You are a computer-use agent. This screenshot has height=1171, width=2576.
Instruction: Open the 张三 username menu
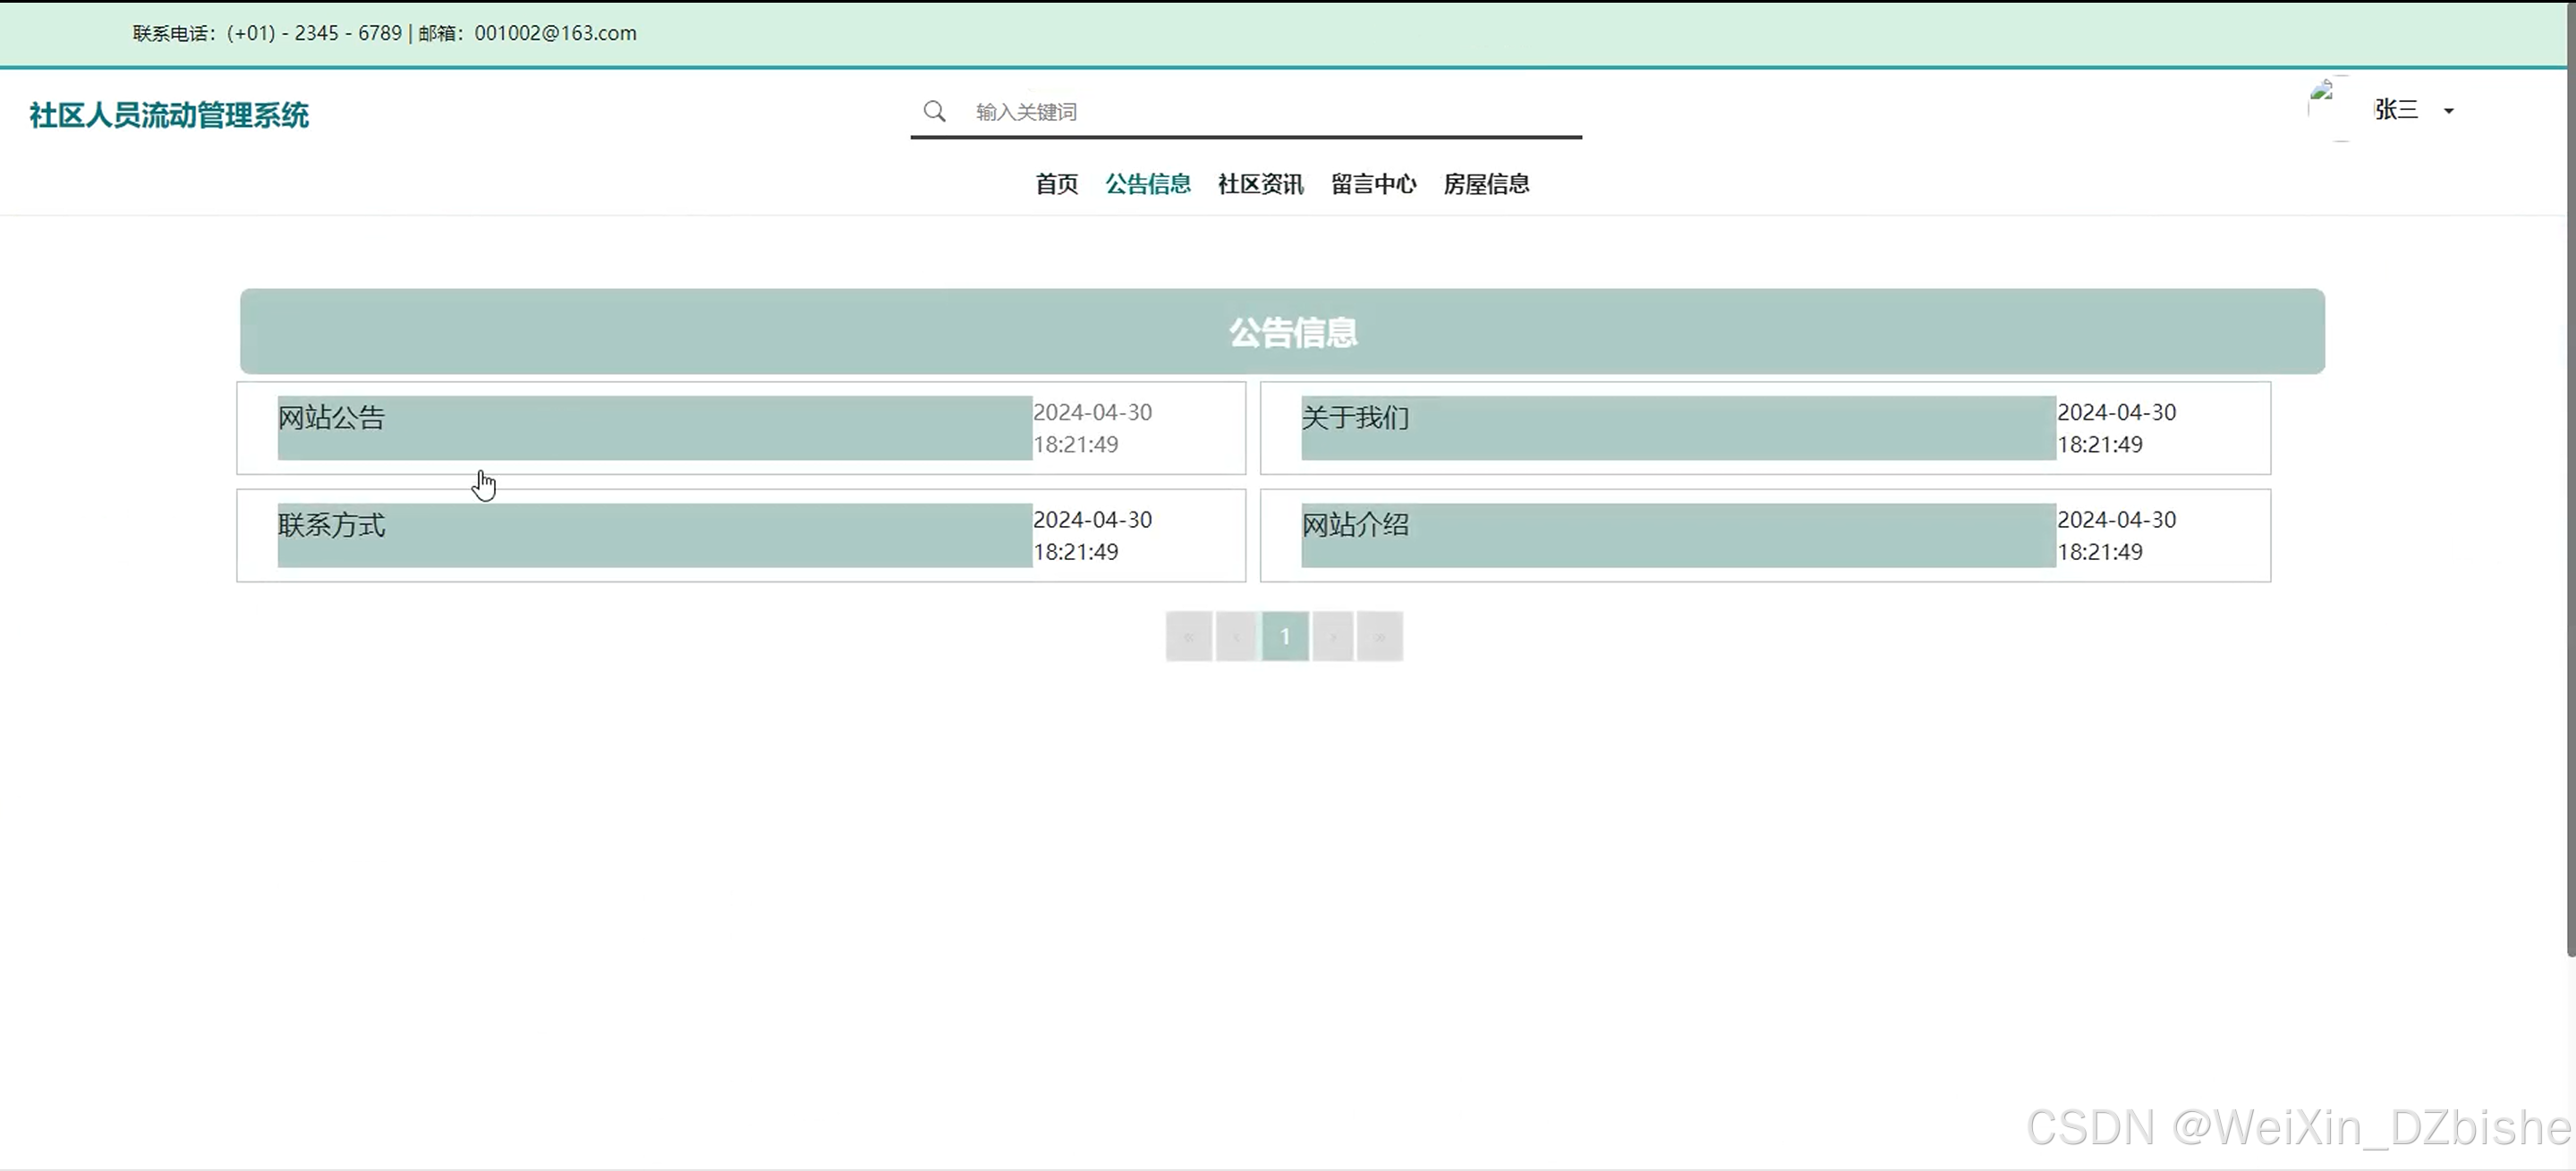click(2396, 109)
